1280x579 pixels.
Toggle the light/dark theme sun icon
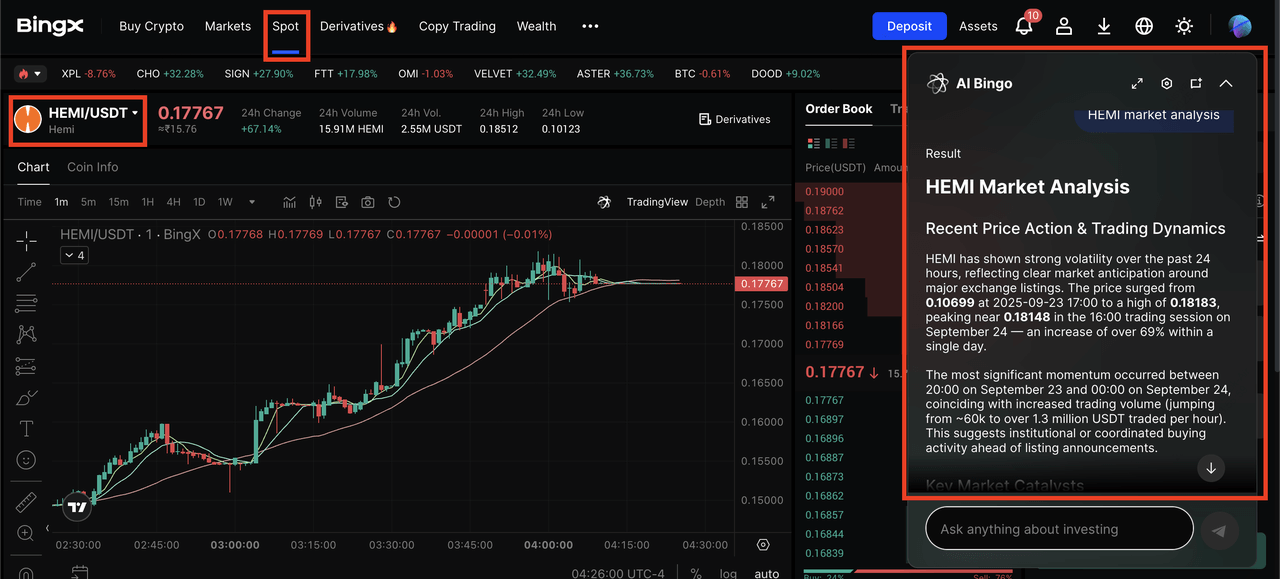(1184, 26)
